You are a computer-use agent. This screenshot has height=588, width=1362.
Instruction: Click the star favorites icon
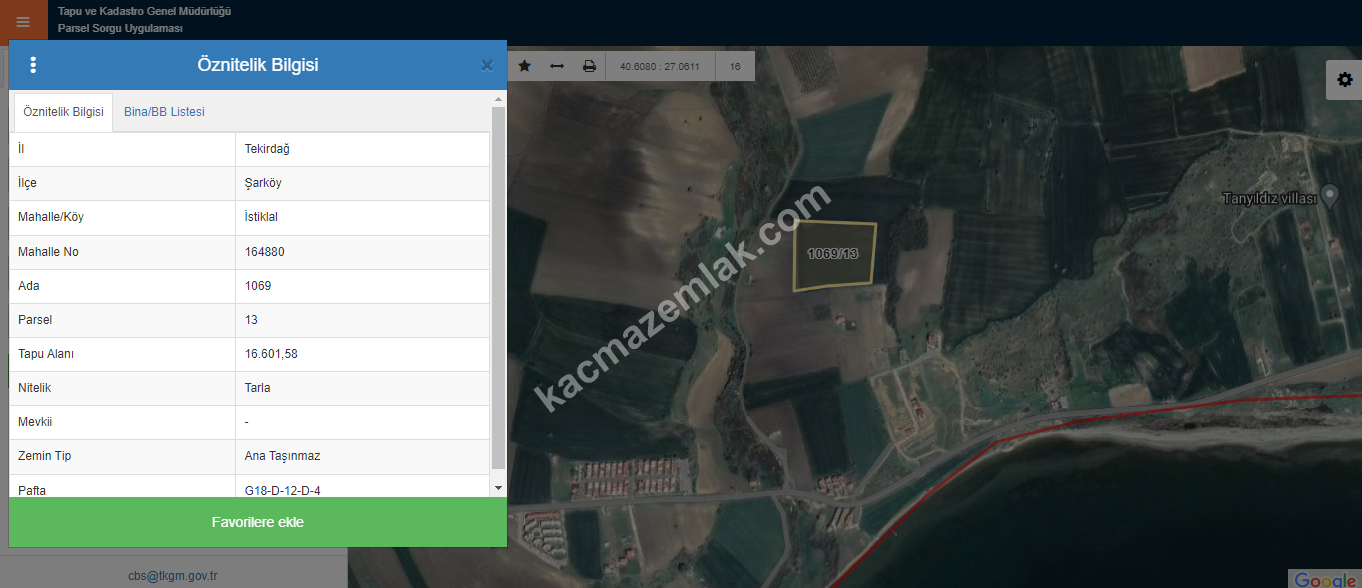point(525,66)
